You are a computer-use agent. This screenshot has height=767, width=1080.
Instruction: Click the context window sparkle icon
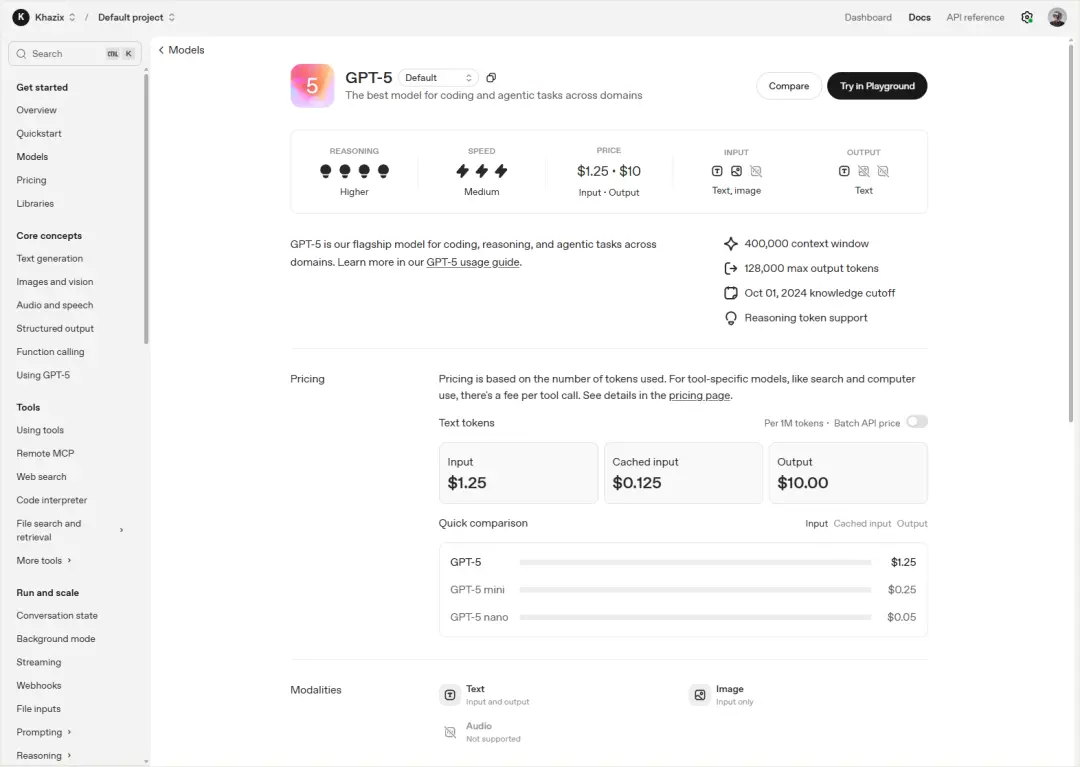(731, 244)
